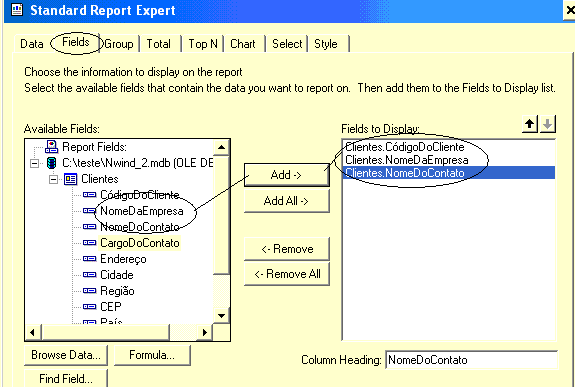
Task: Click the Clientes table icon
Action: pos(70,179)
